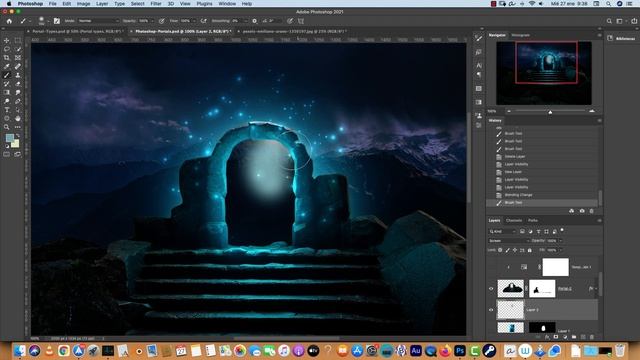The width and height of the screenshot is (640, 360).
Task: Open the Smoothing value dropdown
Action: click(x=246, y=21)
